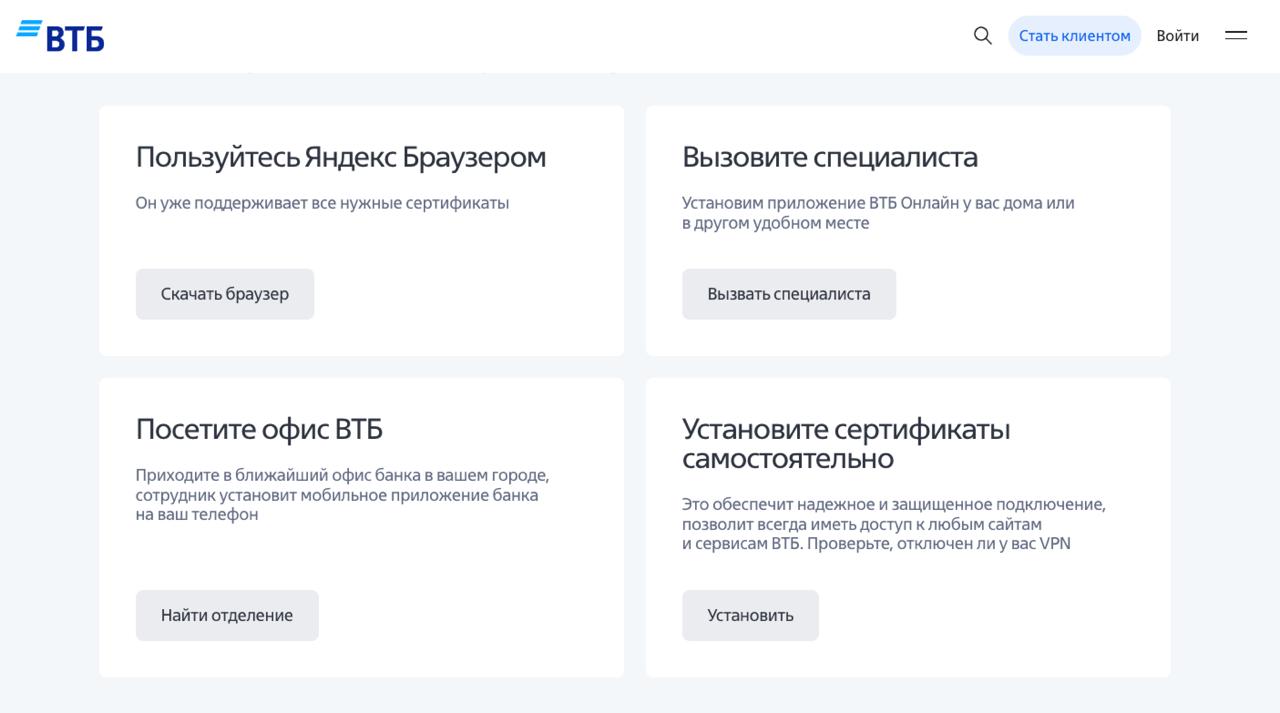Open the hamburger menu icon
Viewport: 1280px width, 713px height.
click(1236, 36)
